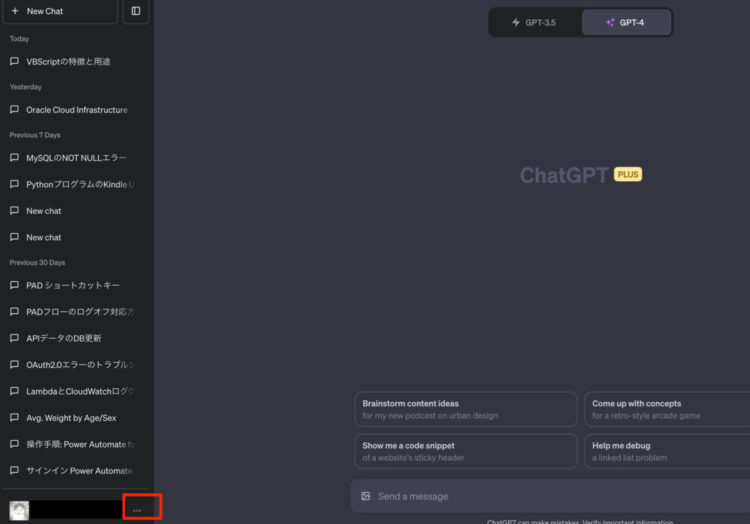750x524 pixels.
Task: Choose the Come up with concepts suggestion
Action: [x=667, y=409]
